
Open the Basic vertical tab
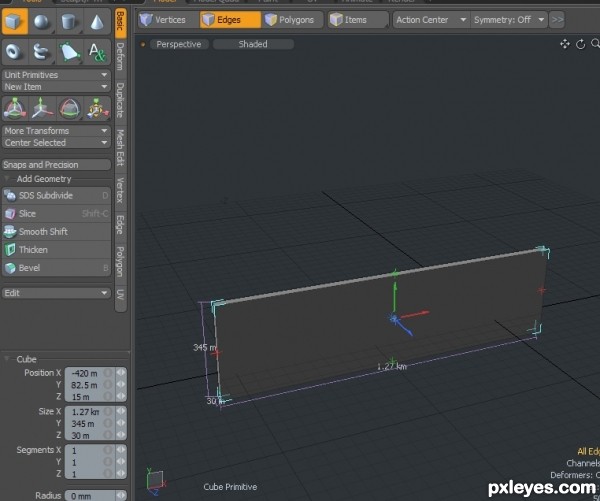point(120,23)
